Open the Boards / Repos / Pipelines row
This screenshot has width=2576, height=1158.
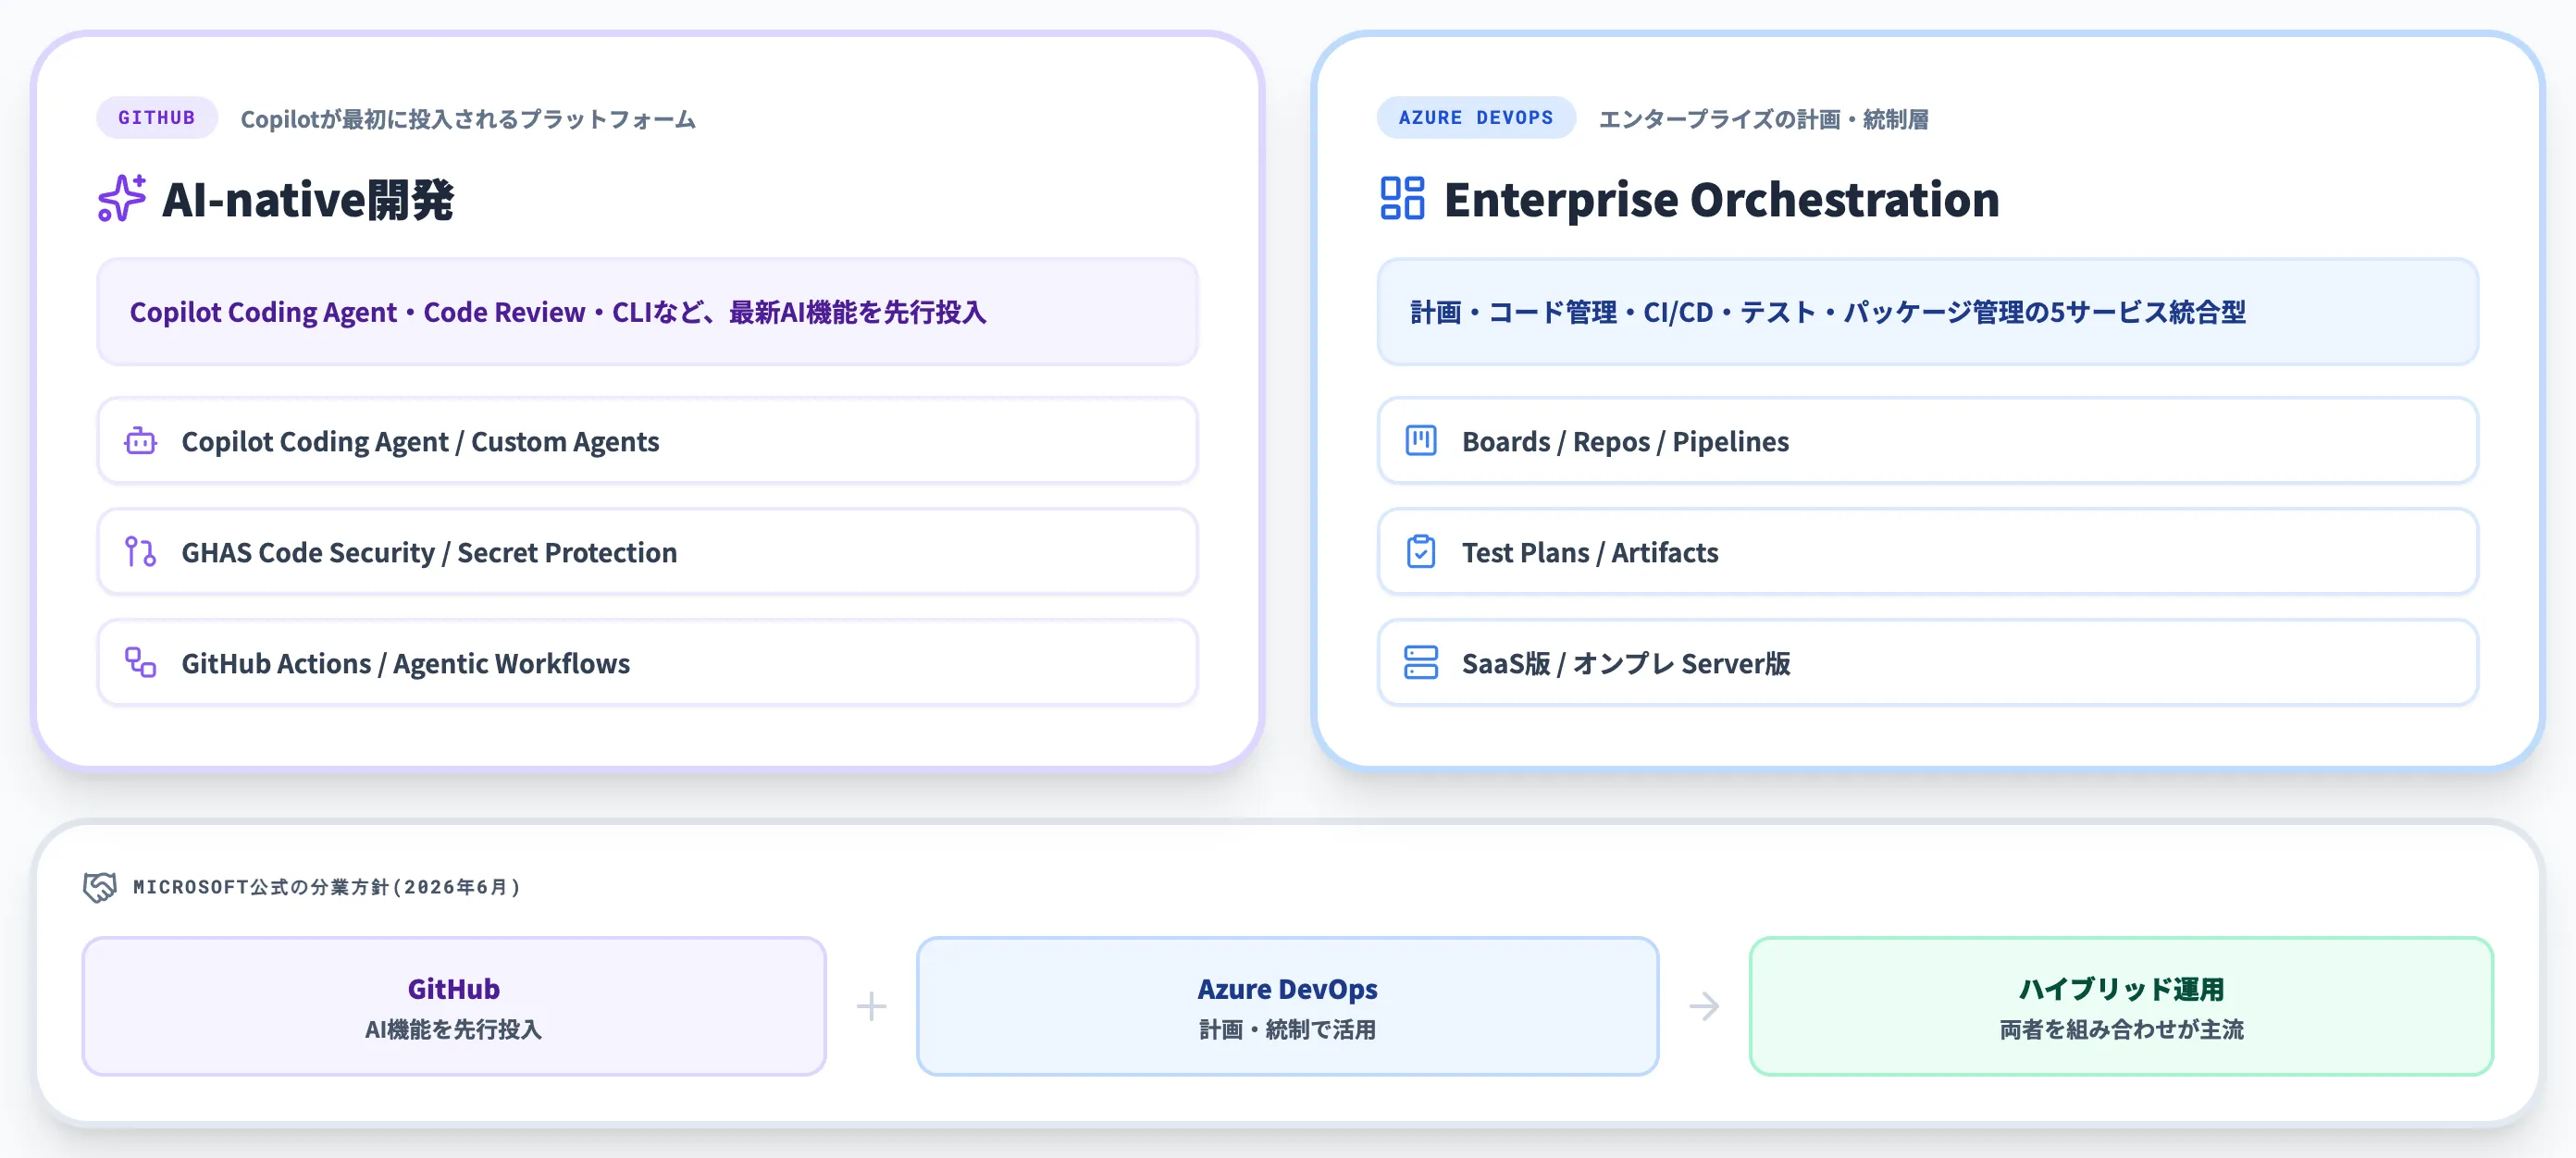[x=1927, y=441]
